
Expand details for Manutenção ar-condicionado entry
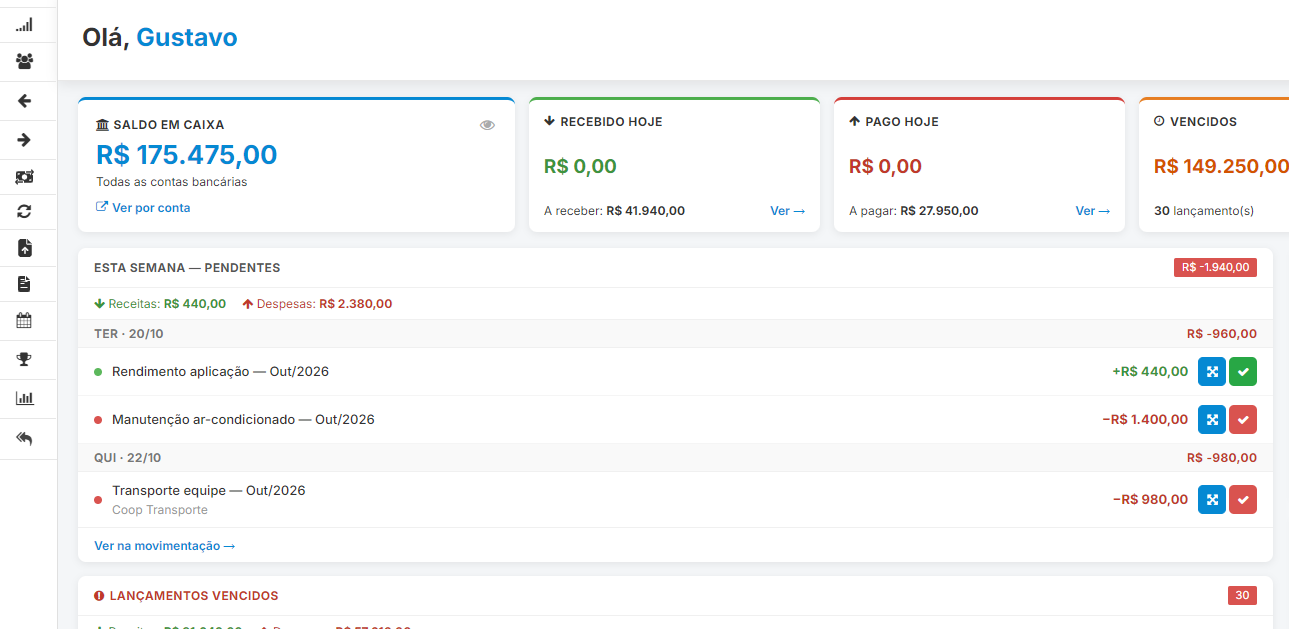(x=1212, y=419)
